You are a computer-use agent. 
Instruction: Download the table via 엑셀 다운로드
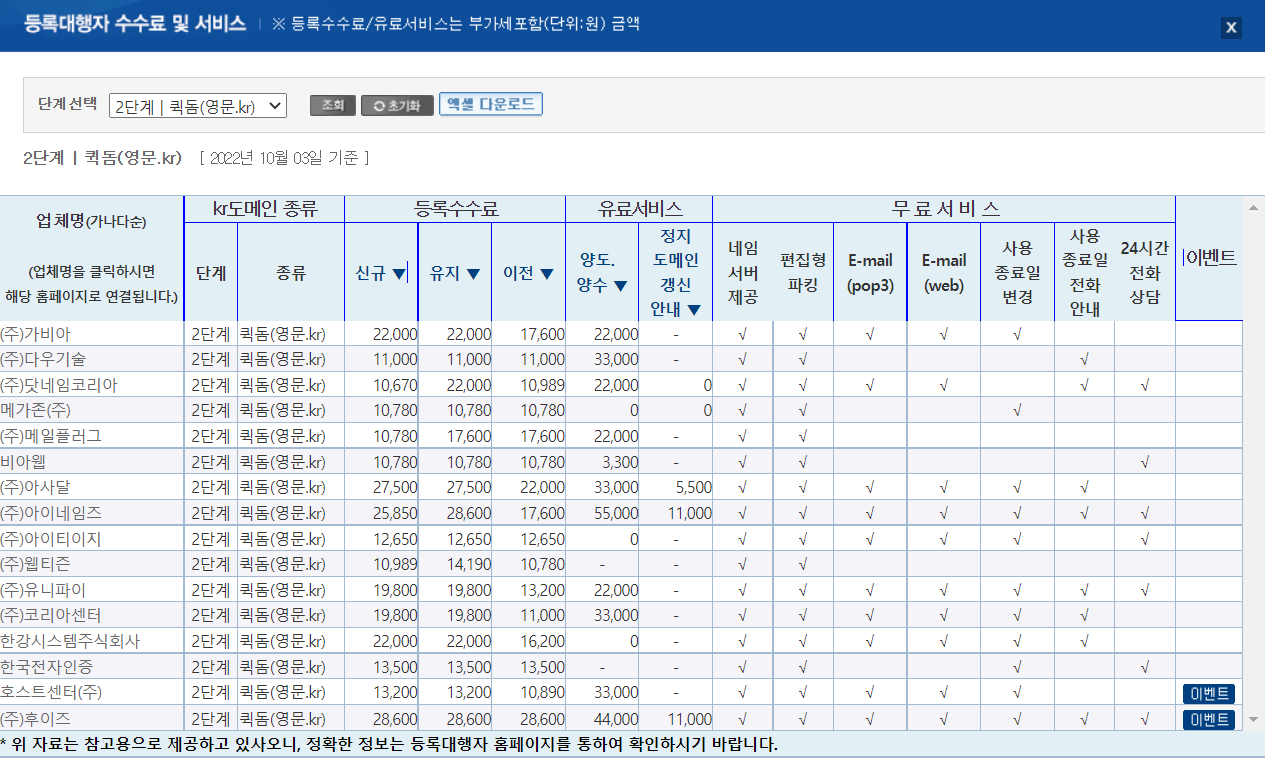coord(491,104)
